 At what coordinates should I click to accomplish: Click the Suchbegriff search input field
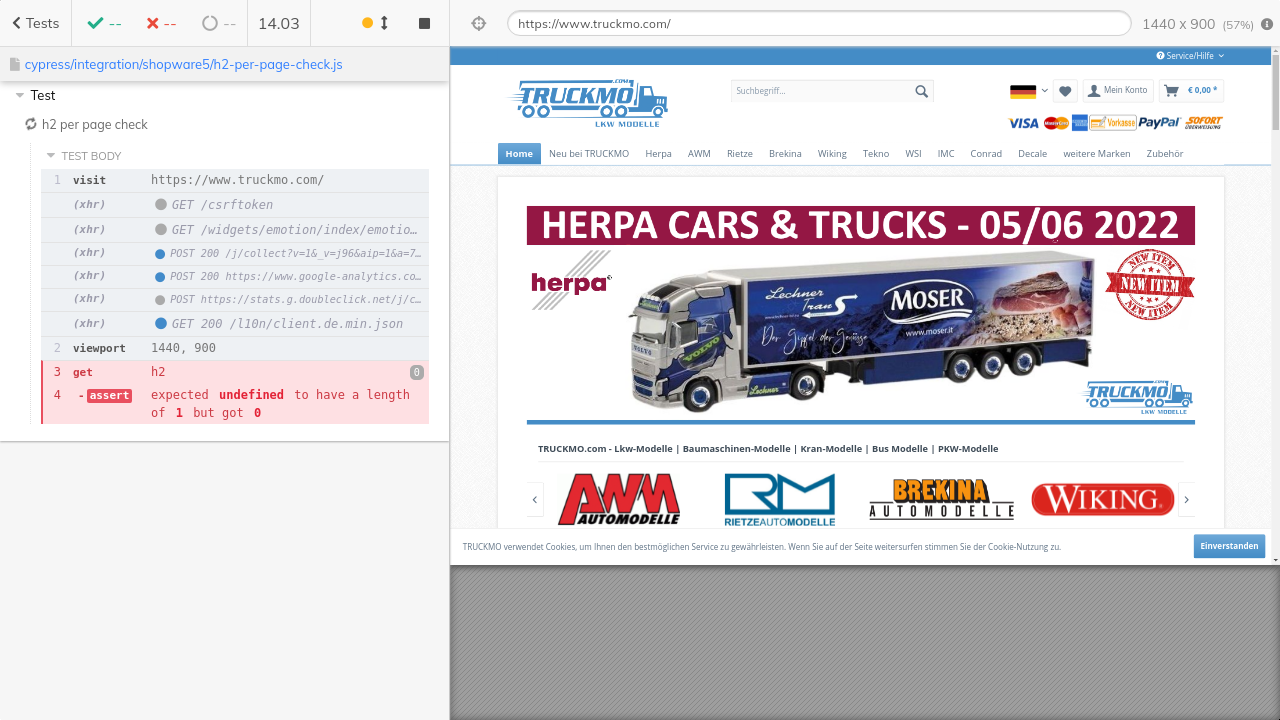pos(820,91)
